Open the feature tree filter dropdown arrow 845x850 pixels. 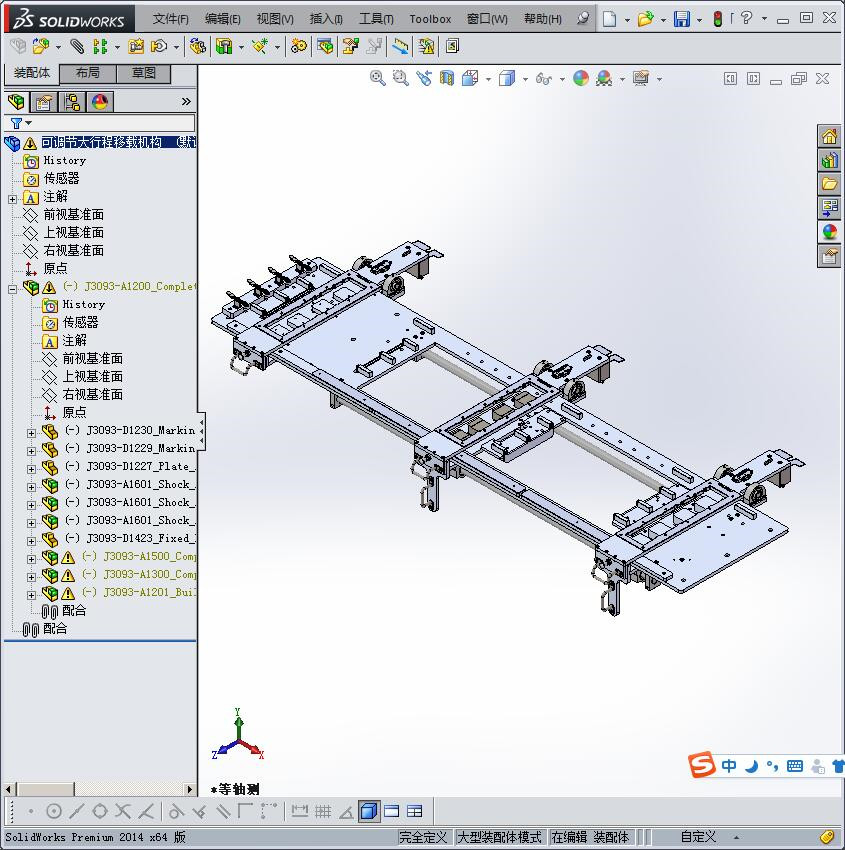(x=29, y=123)
